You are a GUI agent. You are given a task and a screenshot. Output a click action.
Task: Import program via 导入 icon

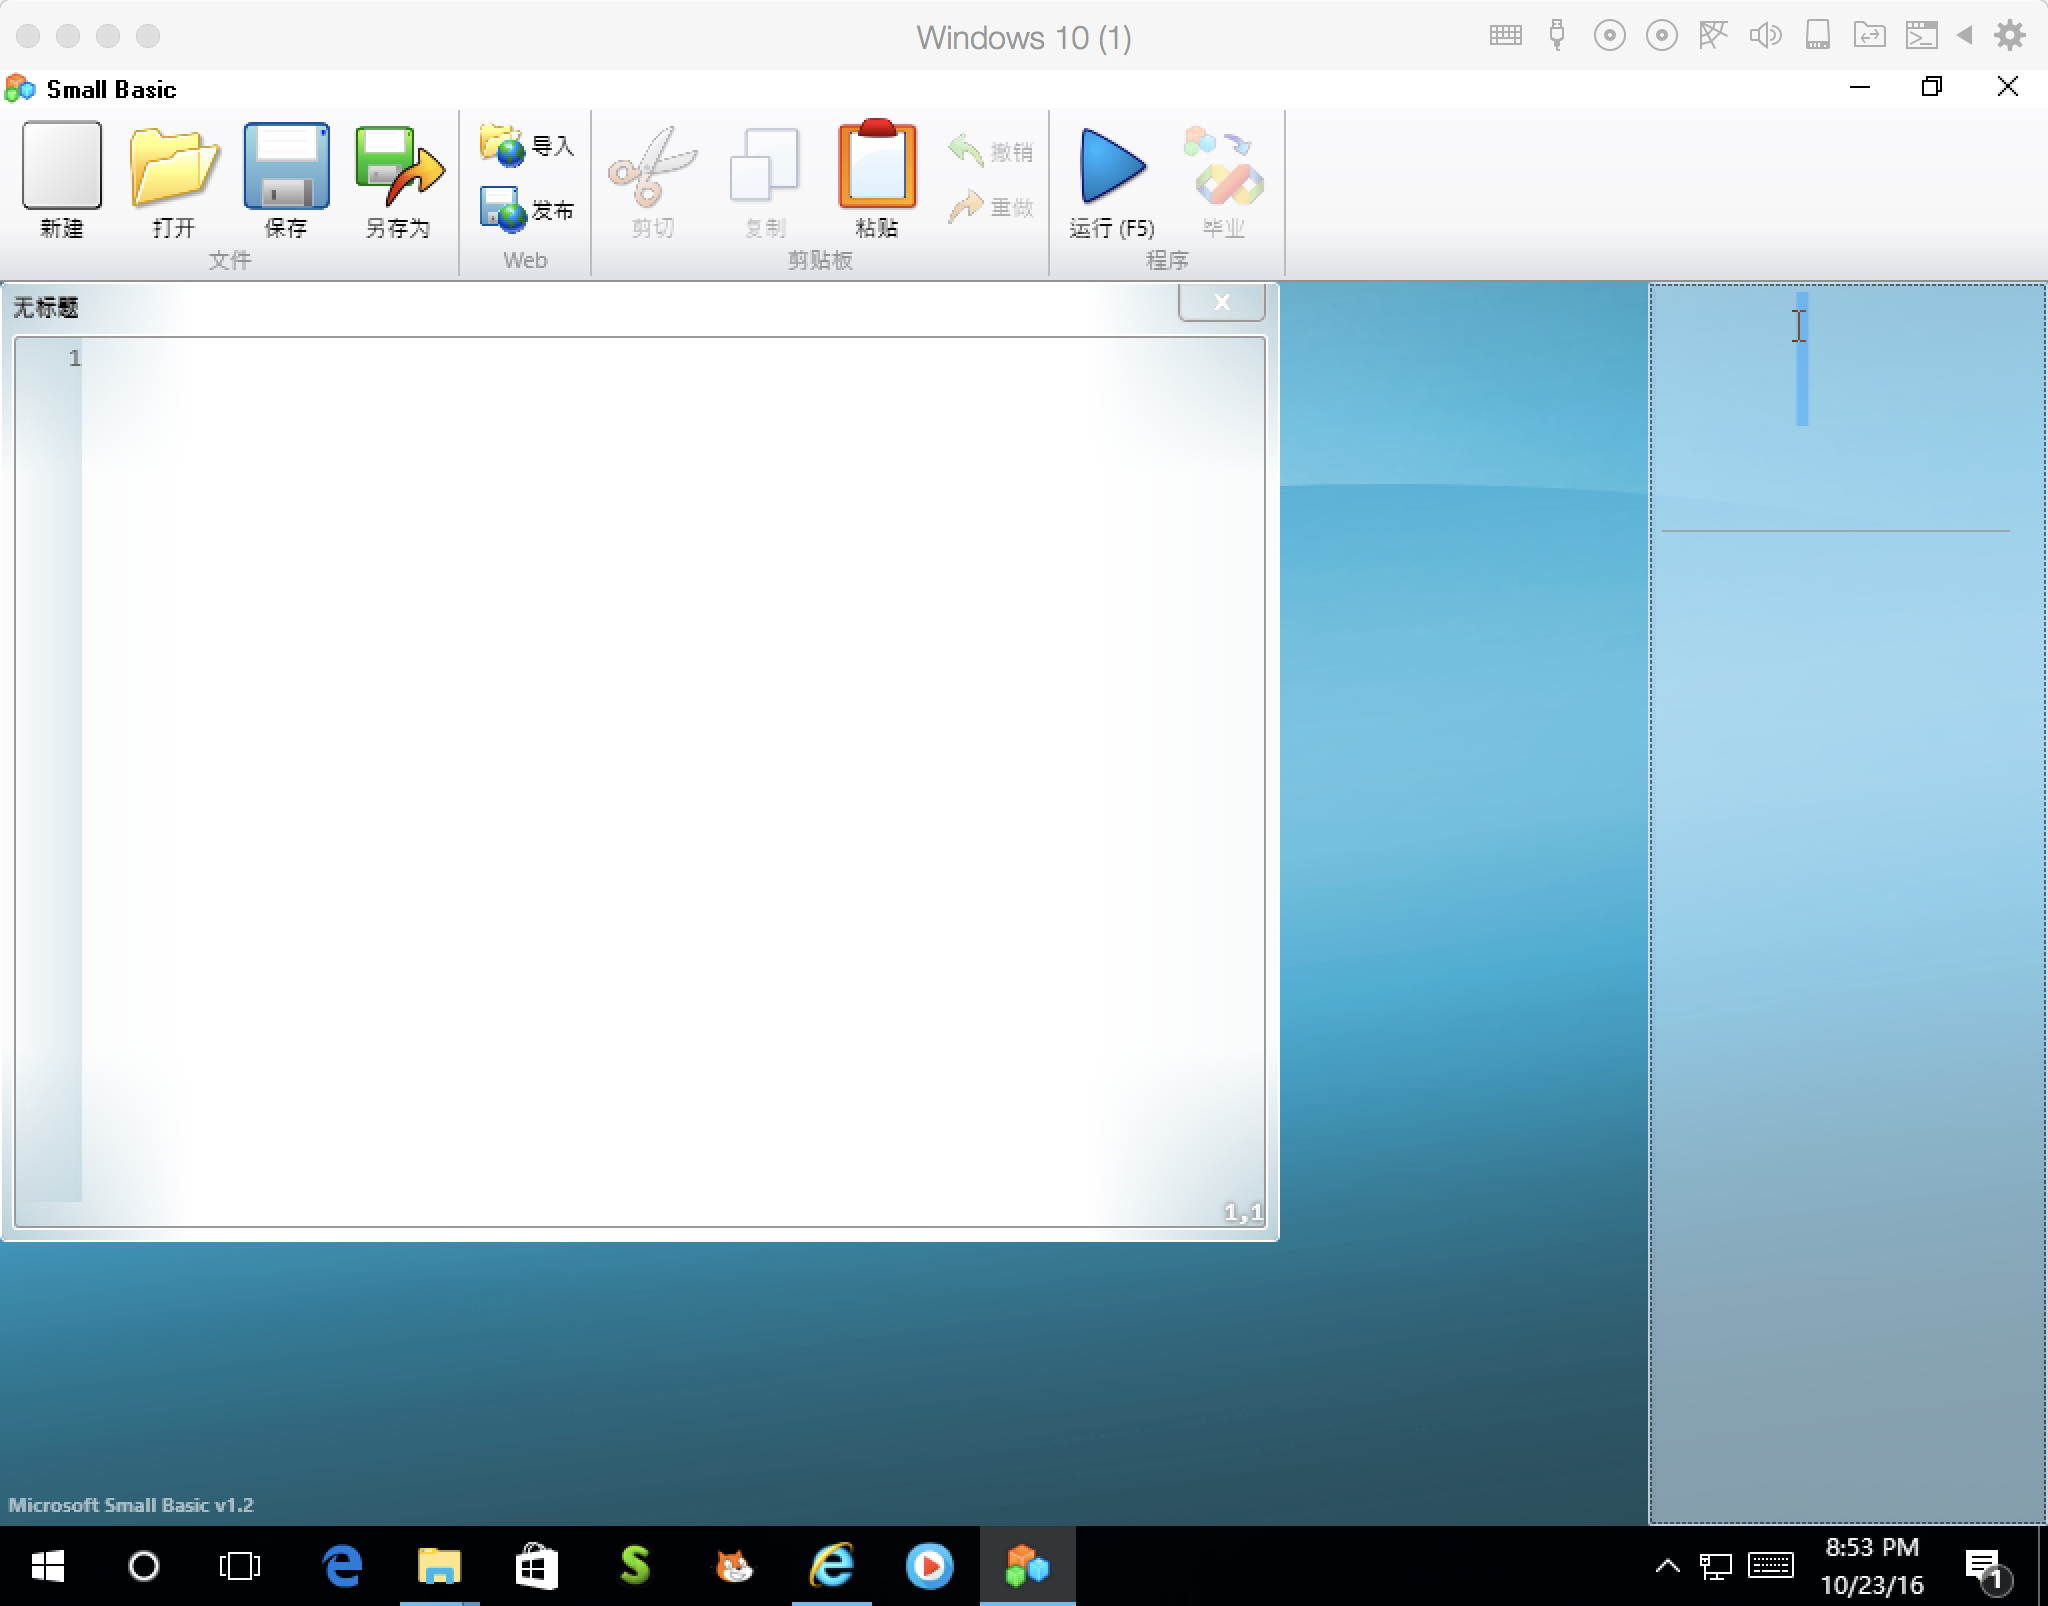526,146
